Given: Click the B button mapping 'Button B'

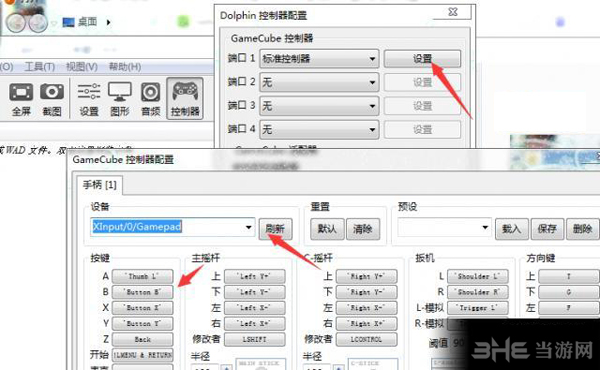Looking at the screenshot, I should (143, 292).
